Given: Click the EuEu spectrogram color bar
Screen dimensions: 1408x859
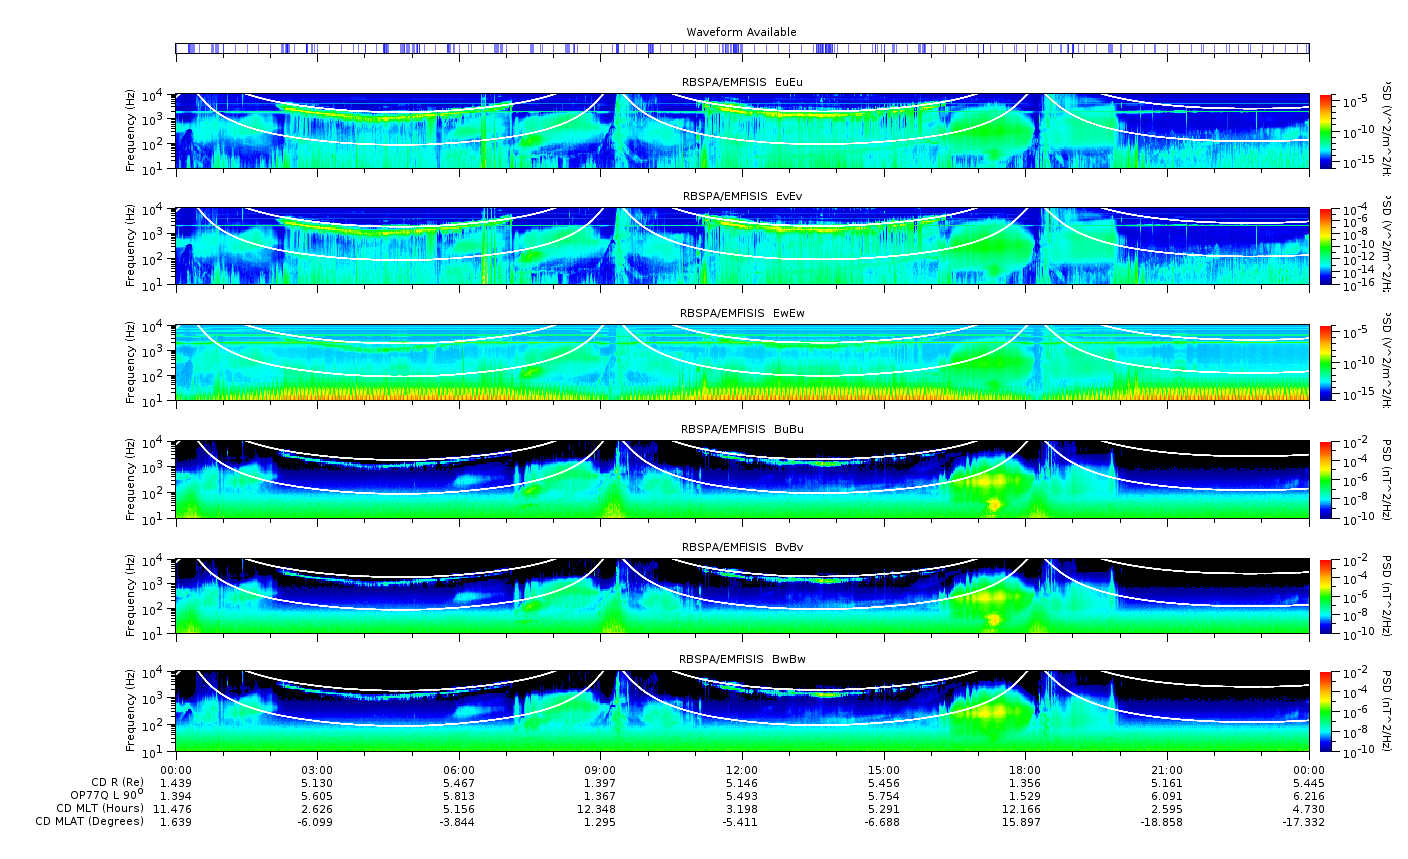Looking at the screenshot, I should (x=1326, y=131).
